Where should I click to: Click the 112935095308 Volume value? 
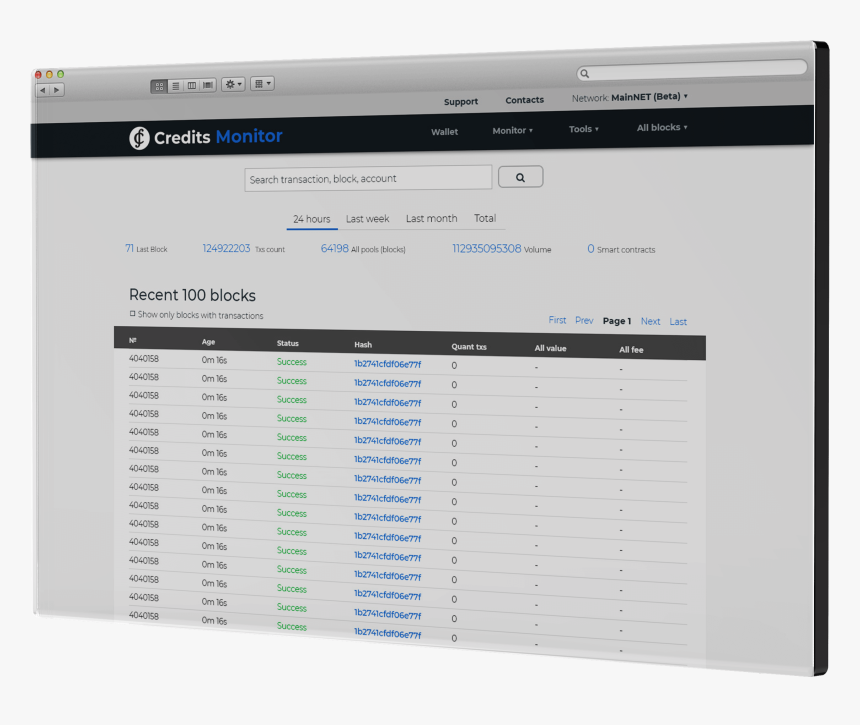click(x=486, y=248)
